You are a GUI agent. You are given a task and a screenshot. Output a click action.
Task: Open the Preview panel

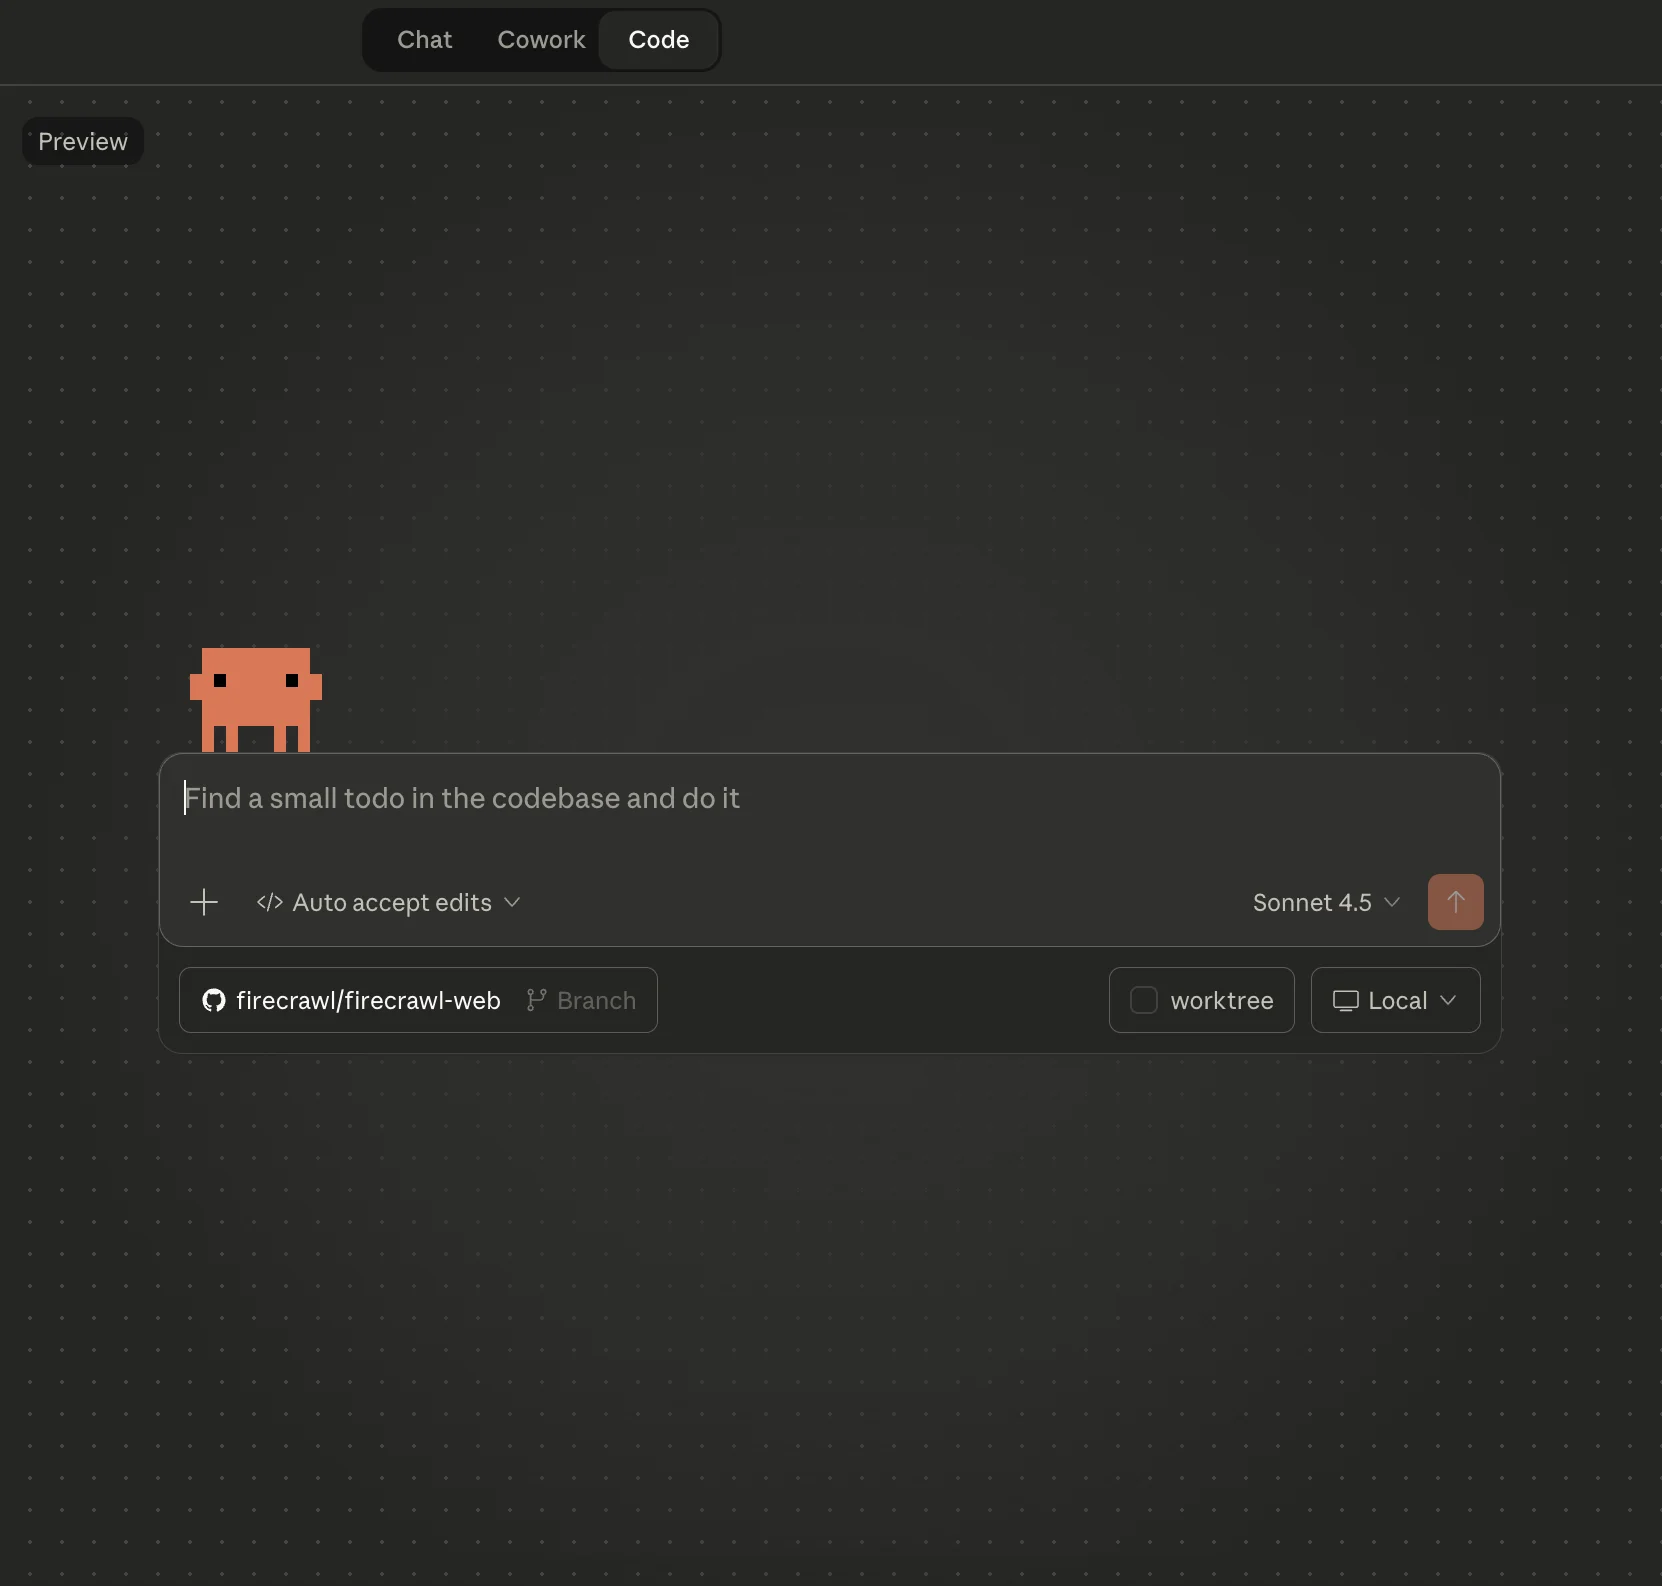[x=82, y=140]
